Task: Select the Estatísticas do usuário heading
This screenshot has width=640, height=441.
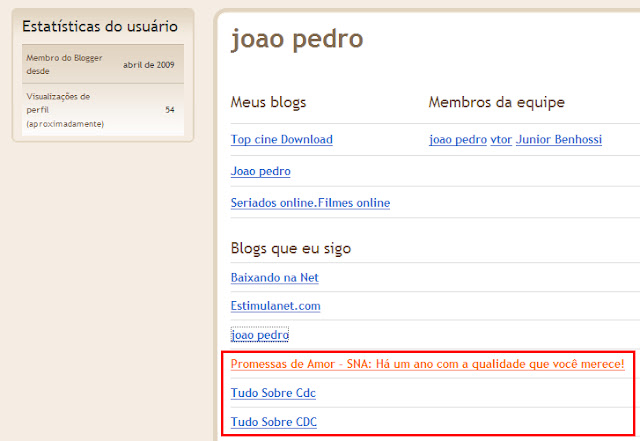Action: click(100, 27)
